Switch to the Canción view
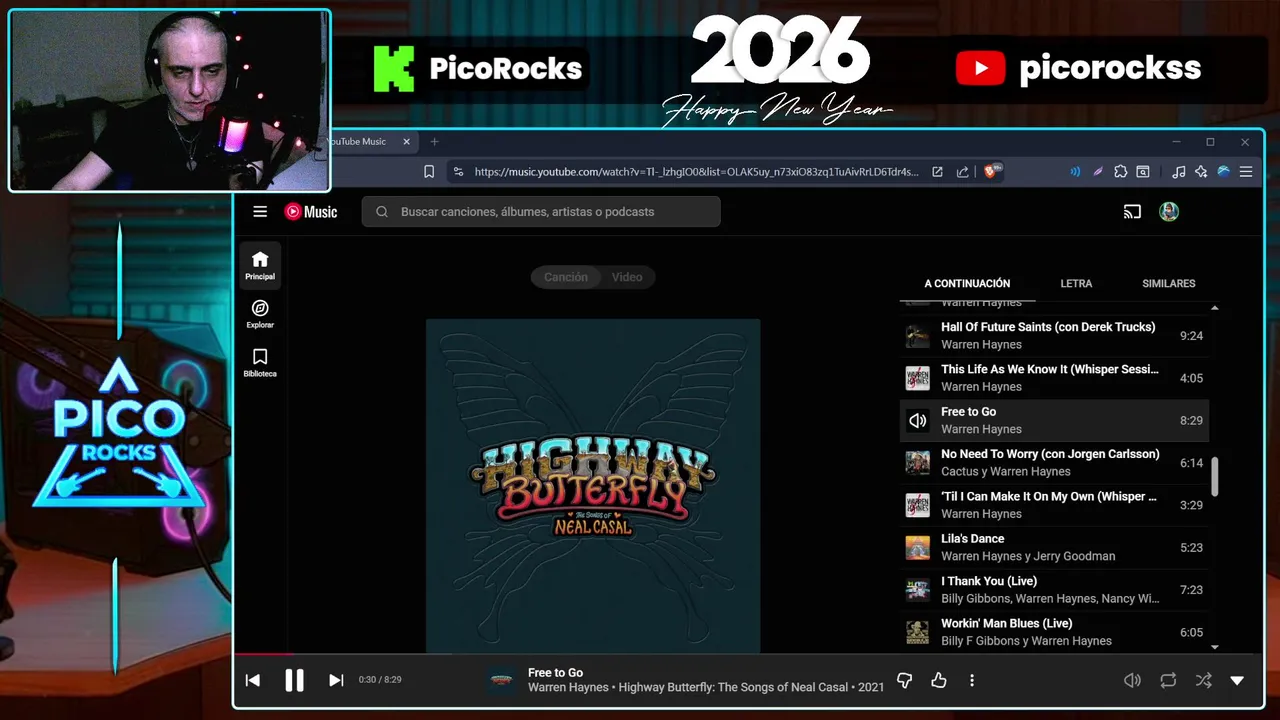 coord(566,277)
